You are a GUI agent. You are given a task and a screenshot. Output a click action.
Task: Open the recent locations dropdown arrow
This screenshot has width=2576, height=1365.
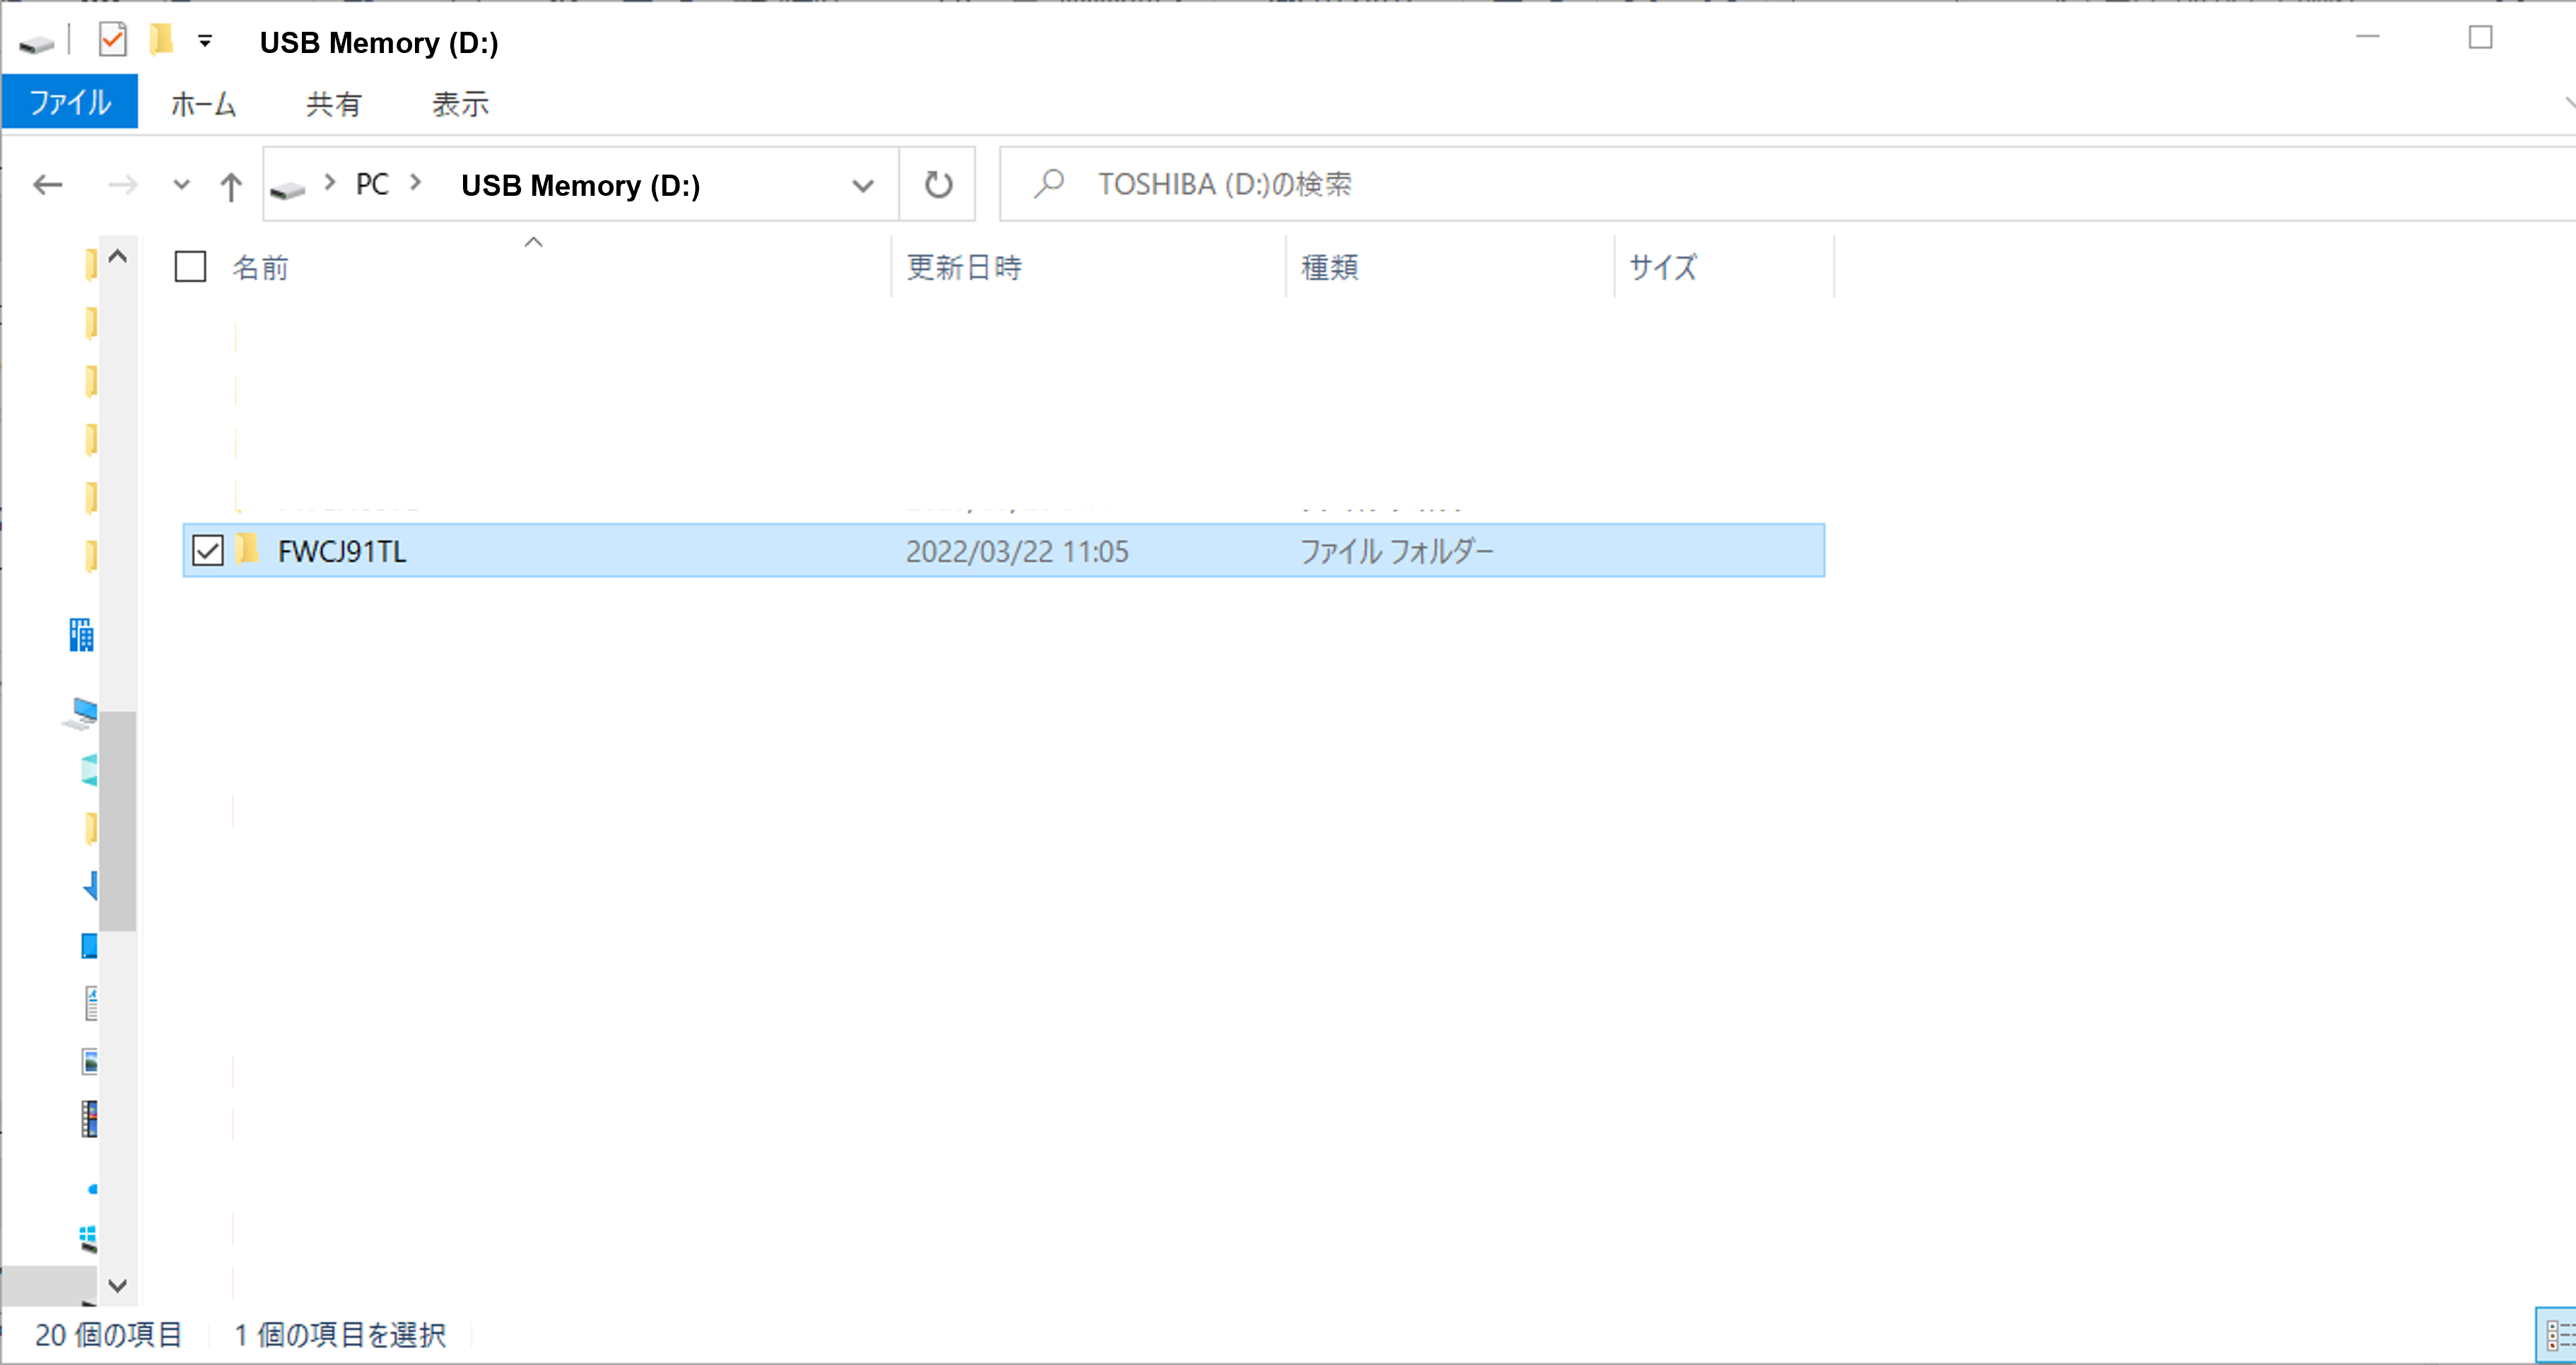181,185
